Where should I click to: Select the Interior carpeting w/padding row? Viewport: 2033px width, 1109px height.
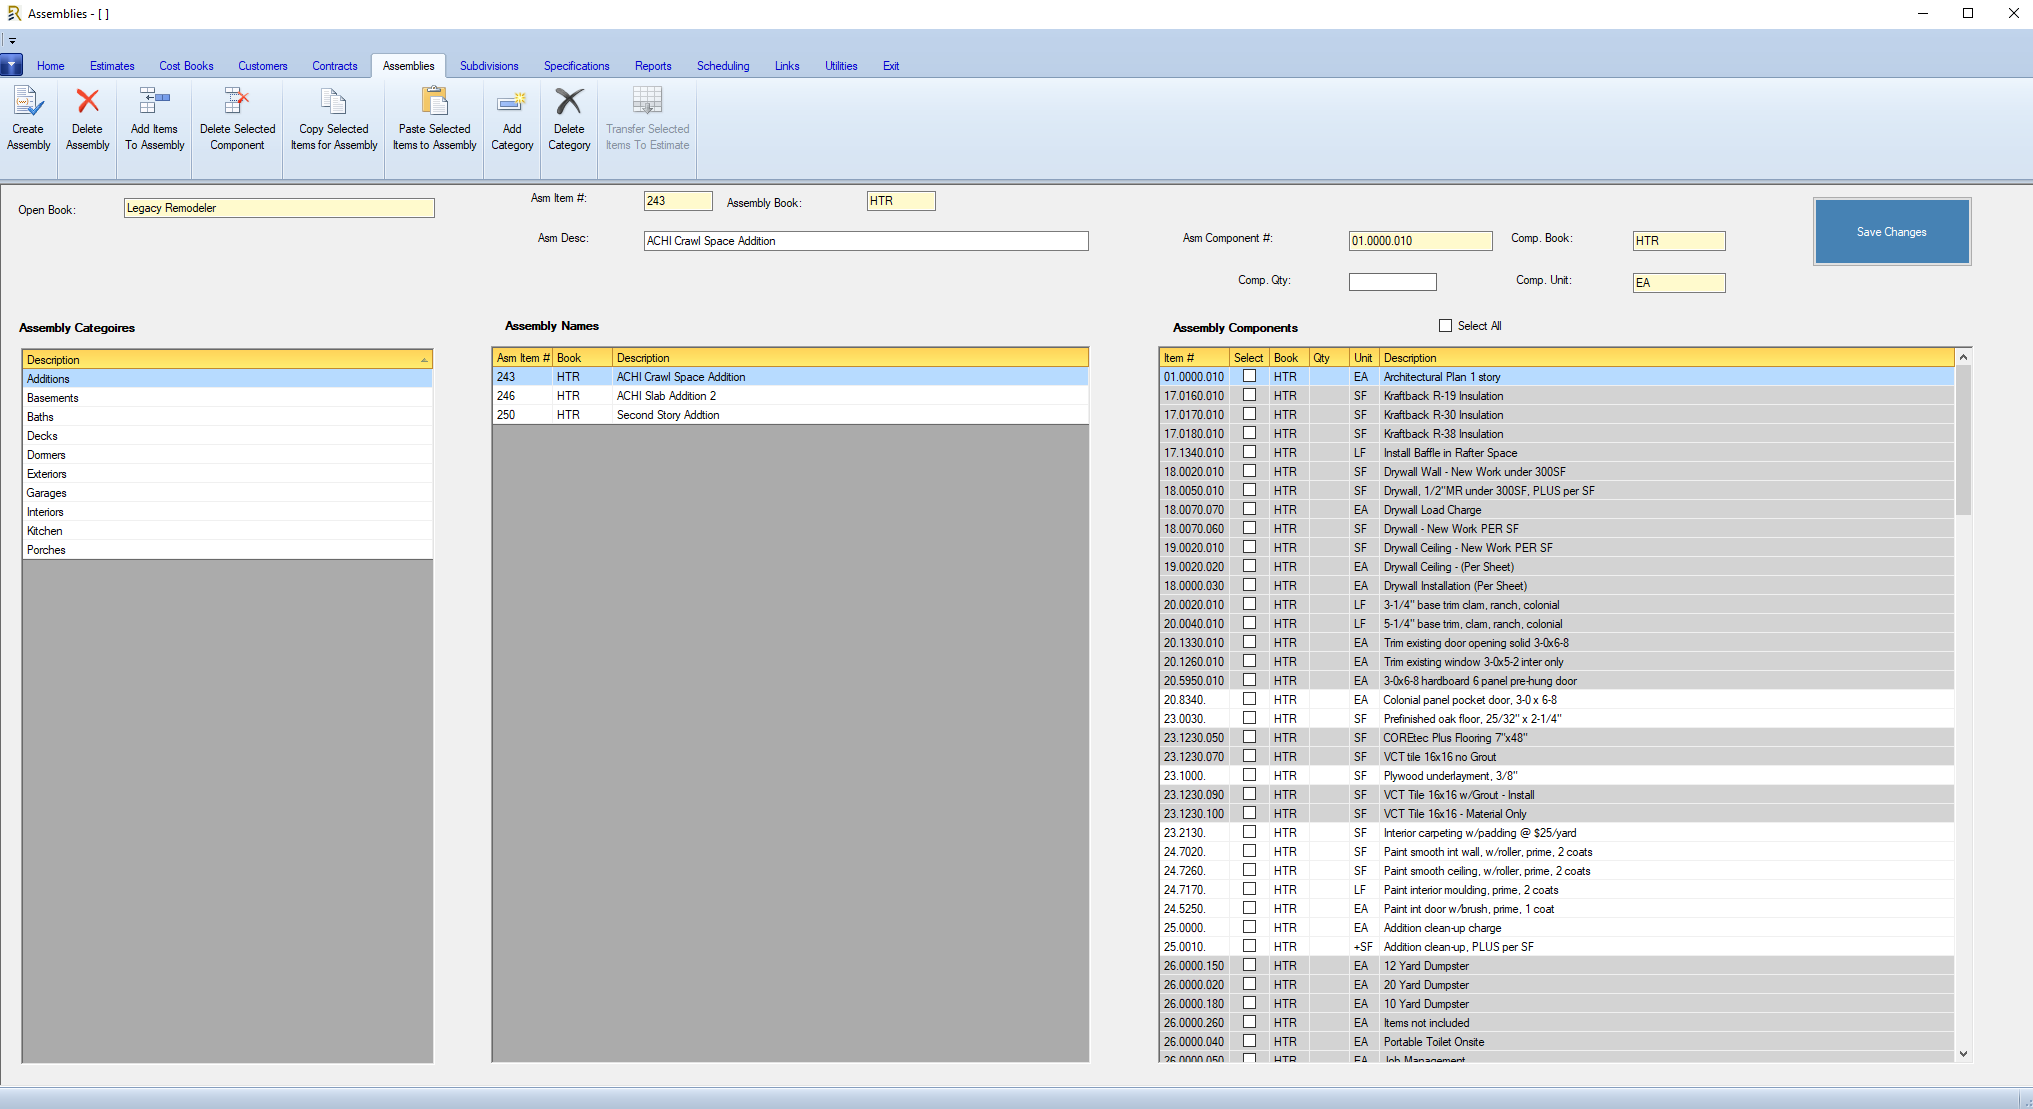1556,833
